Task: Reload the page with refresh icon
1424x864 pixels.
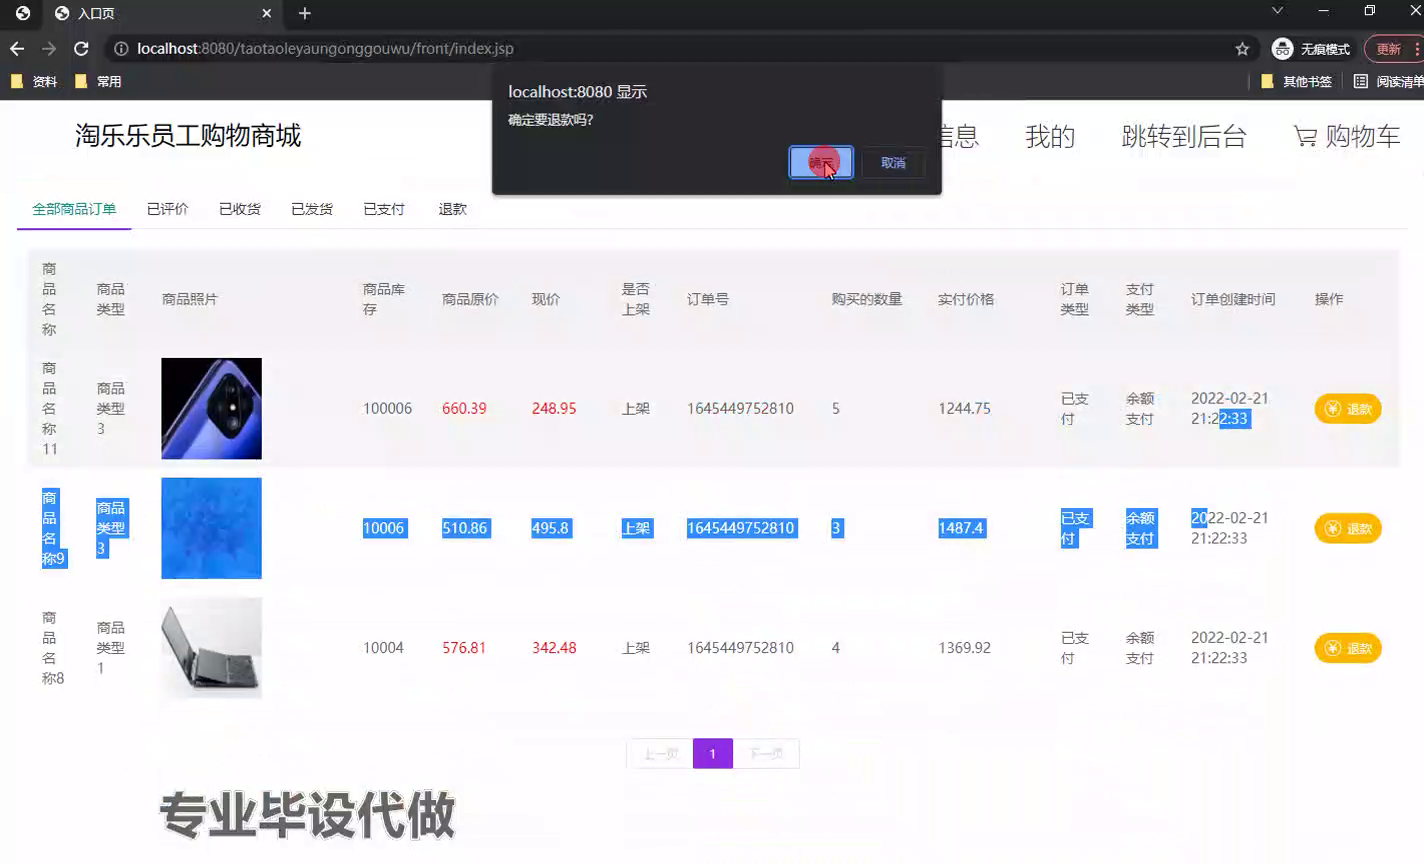Action: point(81,48)
